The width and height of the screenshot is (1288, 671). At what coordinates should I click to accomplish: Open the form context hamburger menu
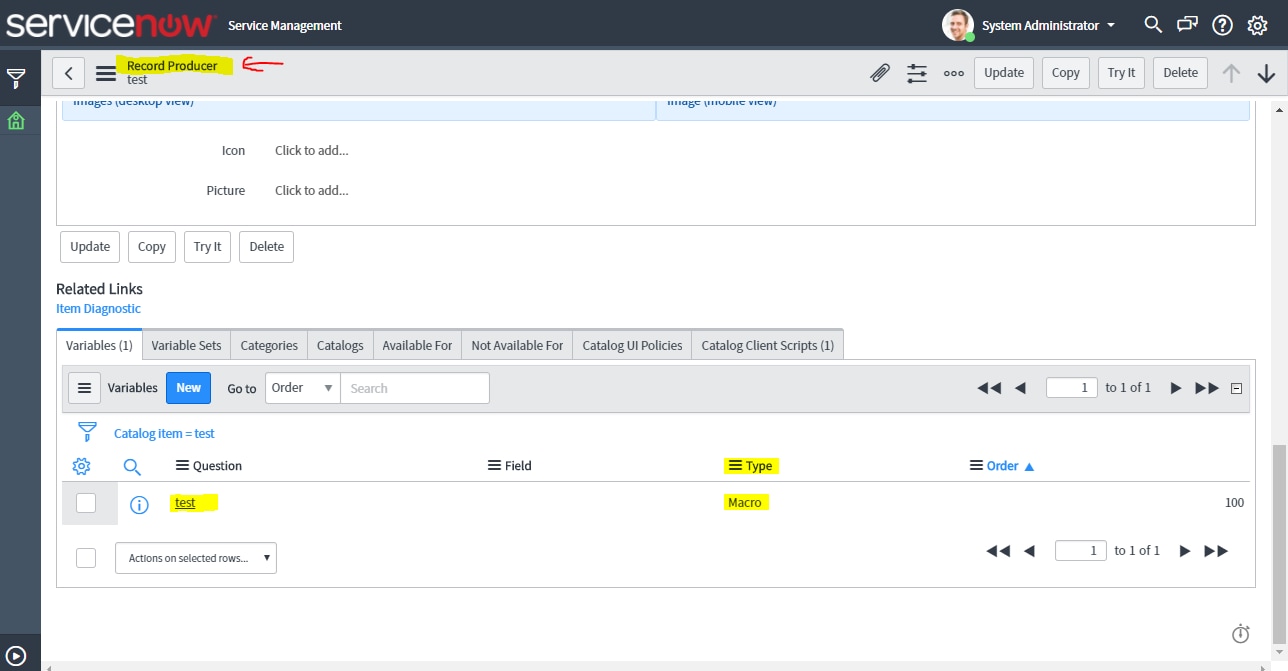tap(106, 73)
